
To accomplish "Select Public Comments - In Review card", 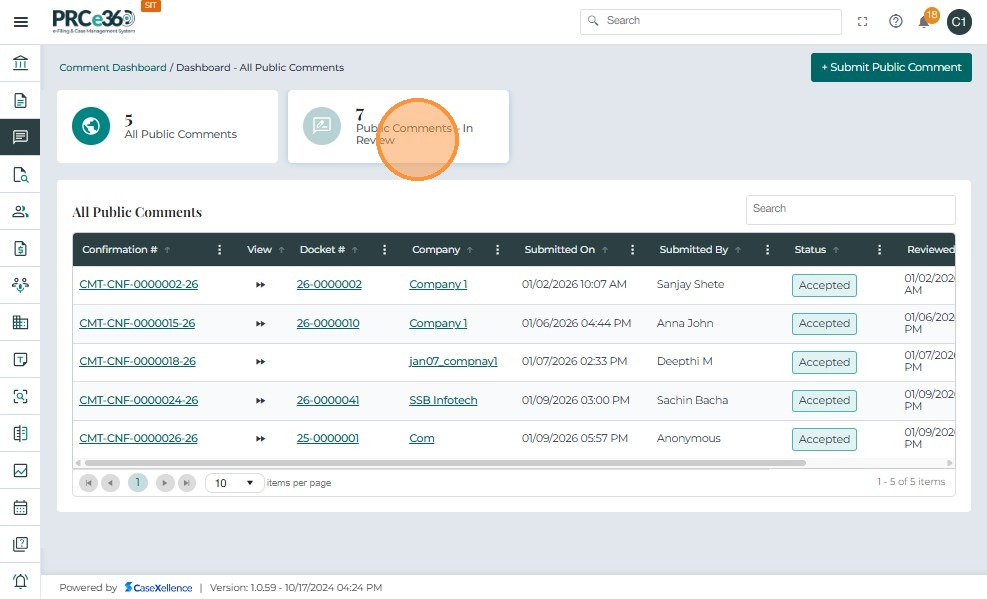I will coord(398,127).
